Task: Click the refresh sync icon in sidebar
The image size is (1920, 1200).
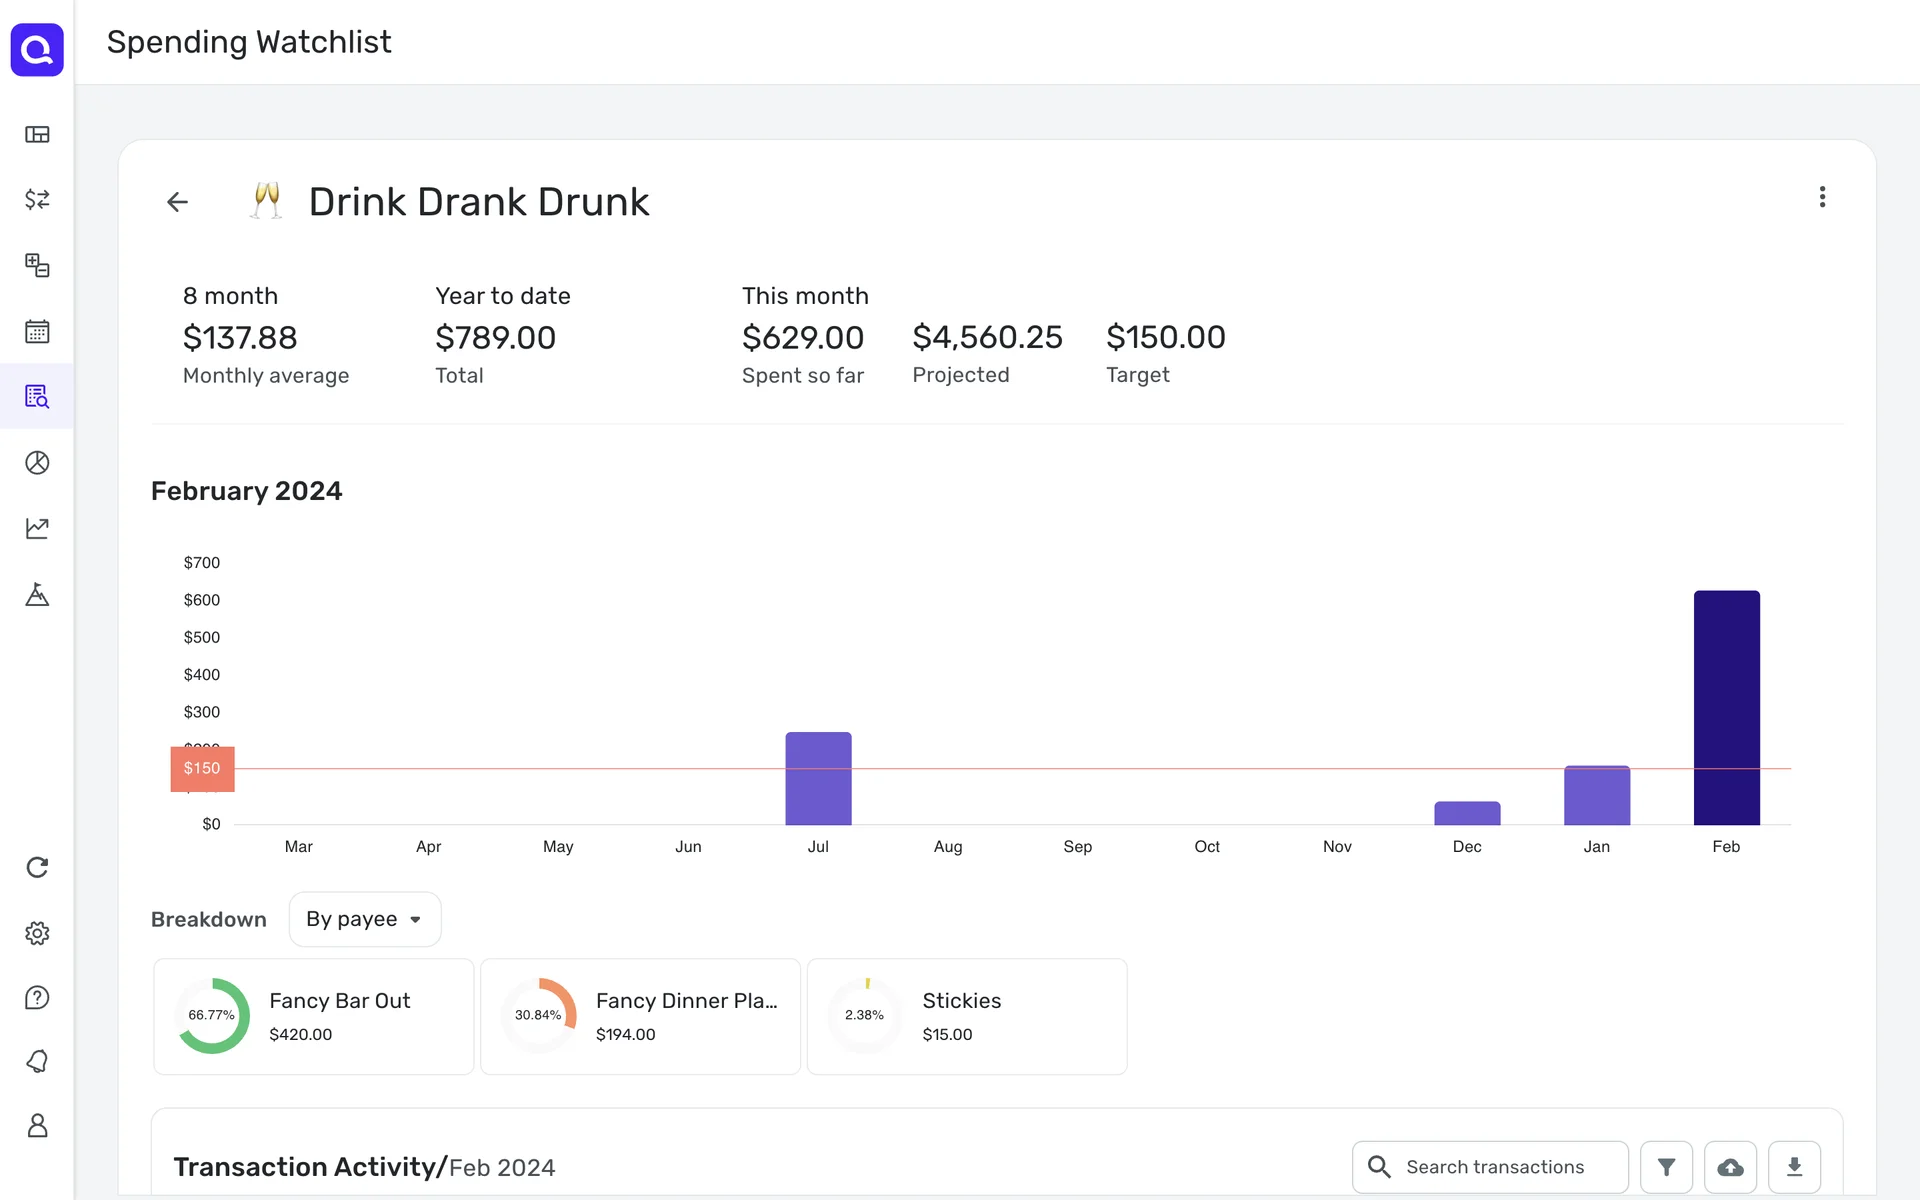Action: pos(37,867)
